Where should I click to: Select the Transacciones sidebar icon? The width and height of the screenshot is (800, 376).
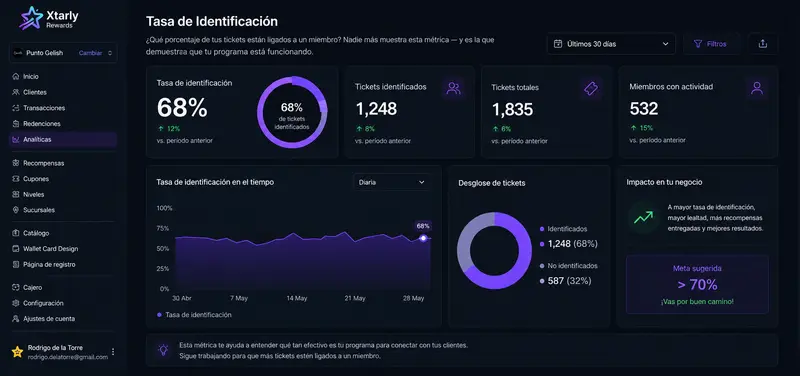pos(15,108)
